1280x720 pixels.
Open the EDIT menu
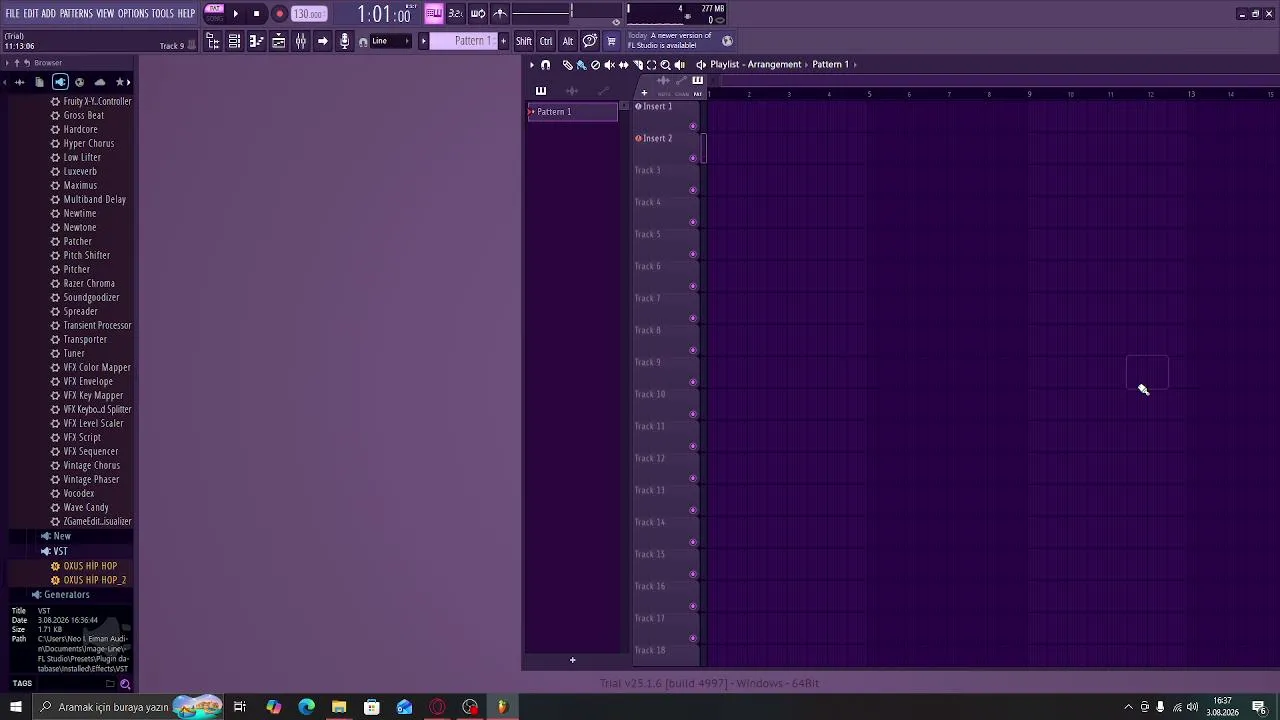[x=31, y=13]
